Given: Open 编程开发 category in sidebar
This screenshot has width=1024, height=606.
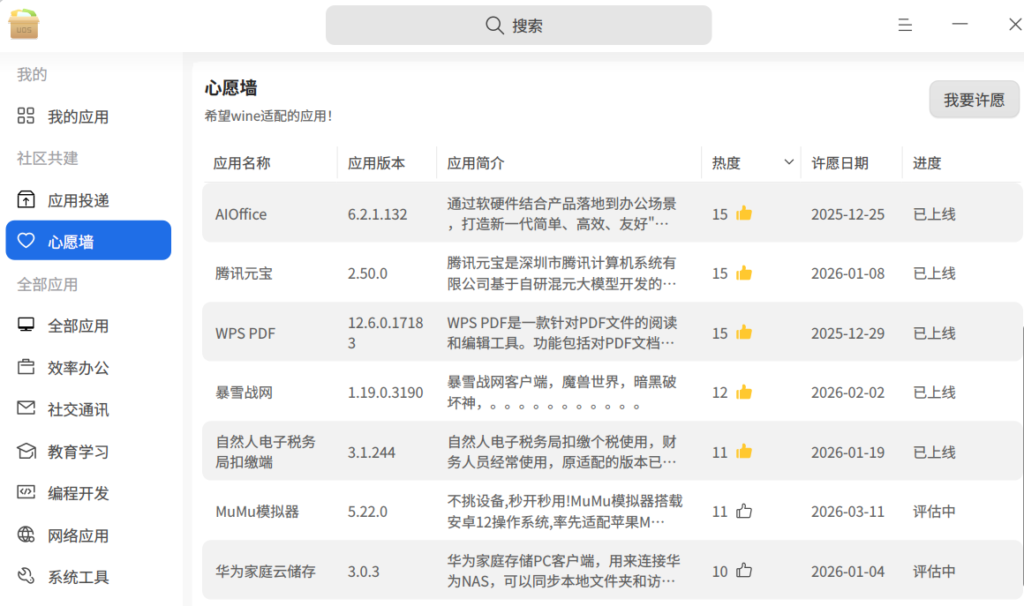Looking at the screenshot, I should [78, 493].
